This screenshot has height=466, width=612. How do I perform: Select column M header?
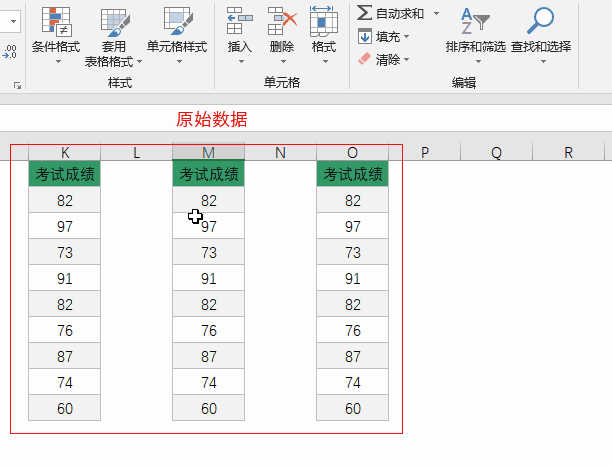(208, 153)
